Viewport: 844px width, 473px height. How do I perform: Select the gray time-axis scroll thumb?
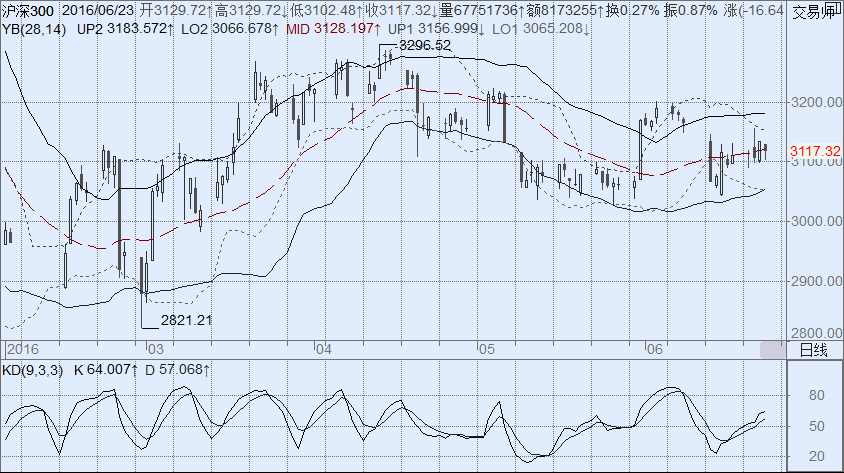(x=772, y=350)
